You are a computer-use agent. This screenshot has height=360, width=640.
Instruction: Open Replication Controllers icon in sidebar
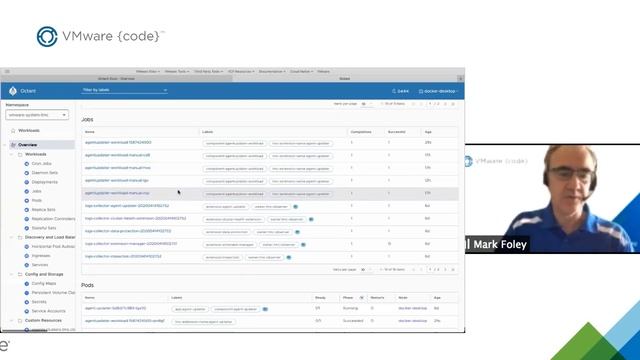click(27, 219)
